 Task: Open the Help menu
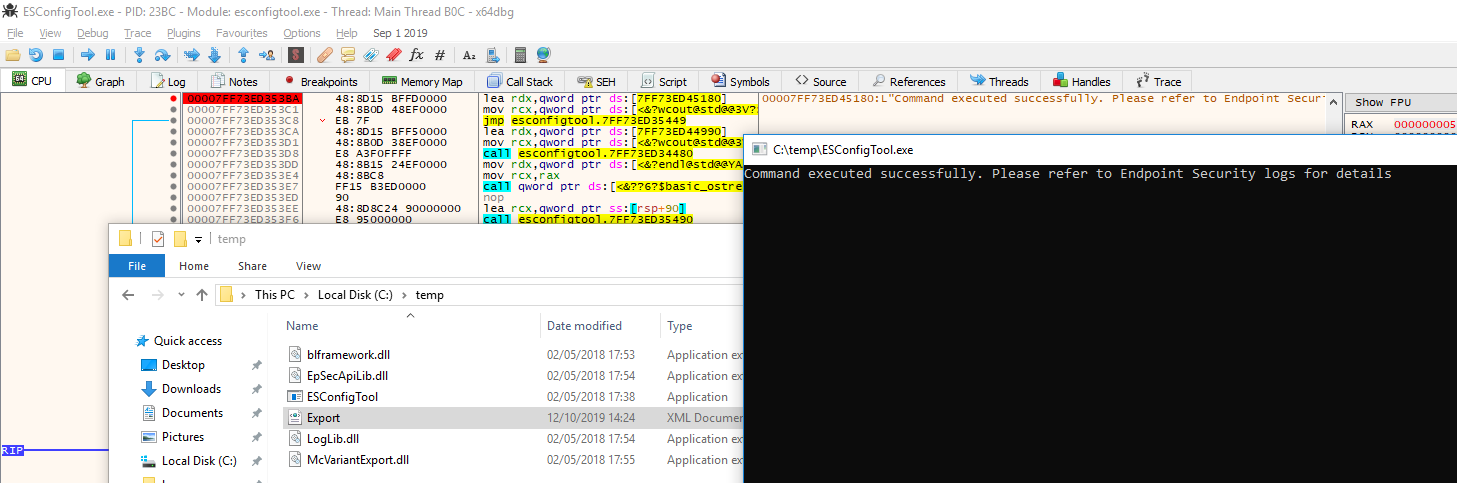[x=346, y=33]
